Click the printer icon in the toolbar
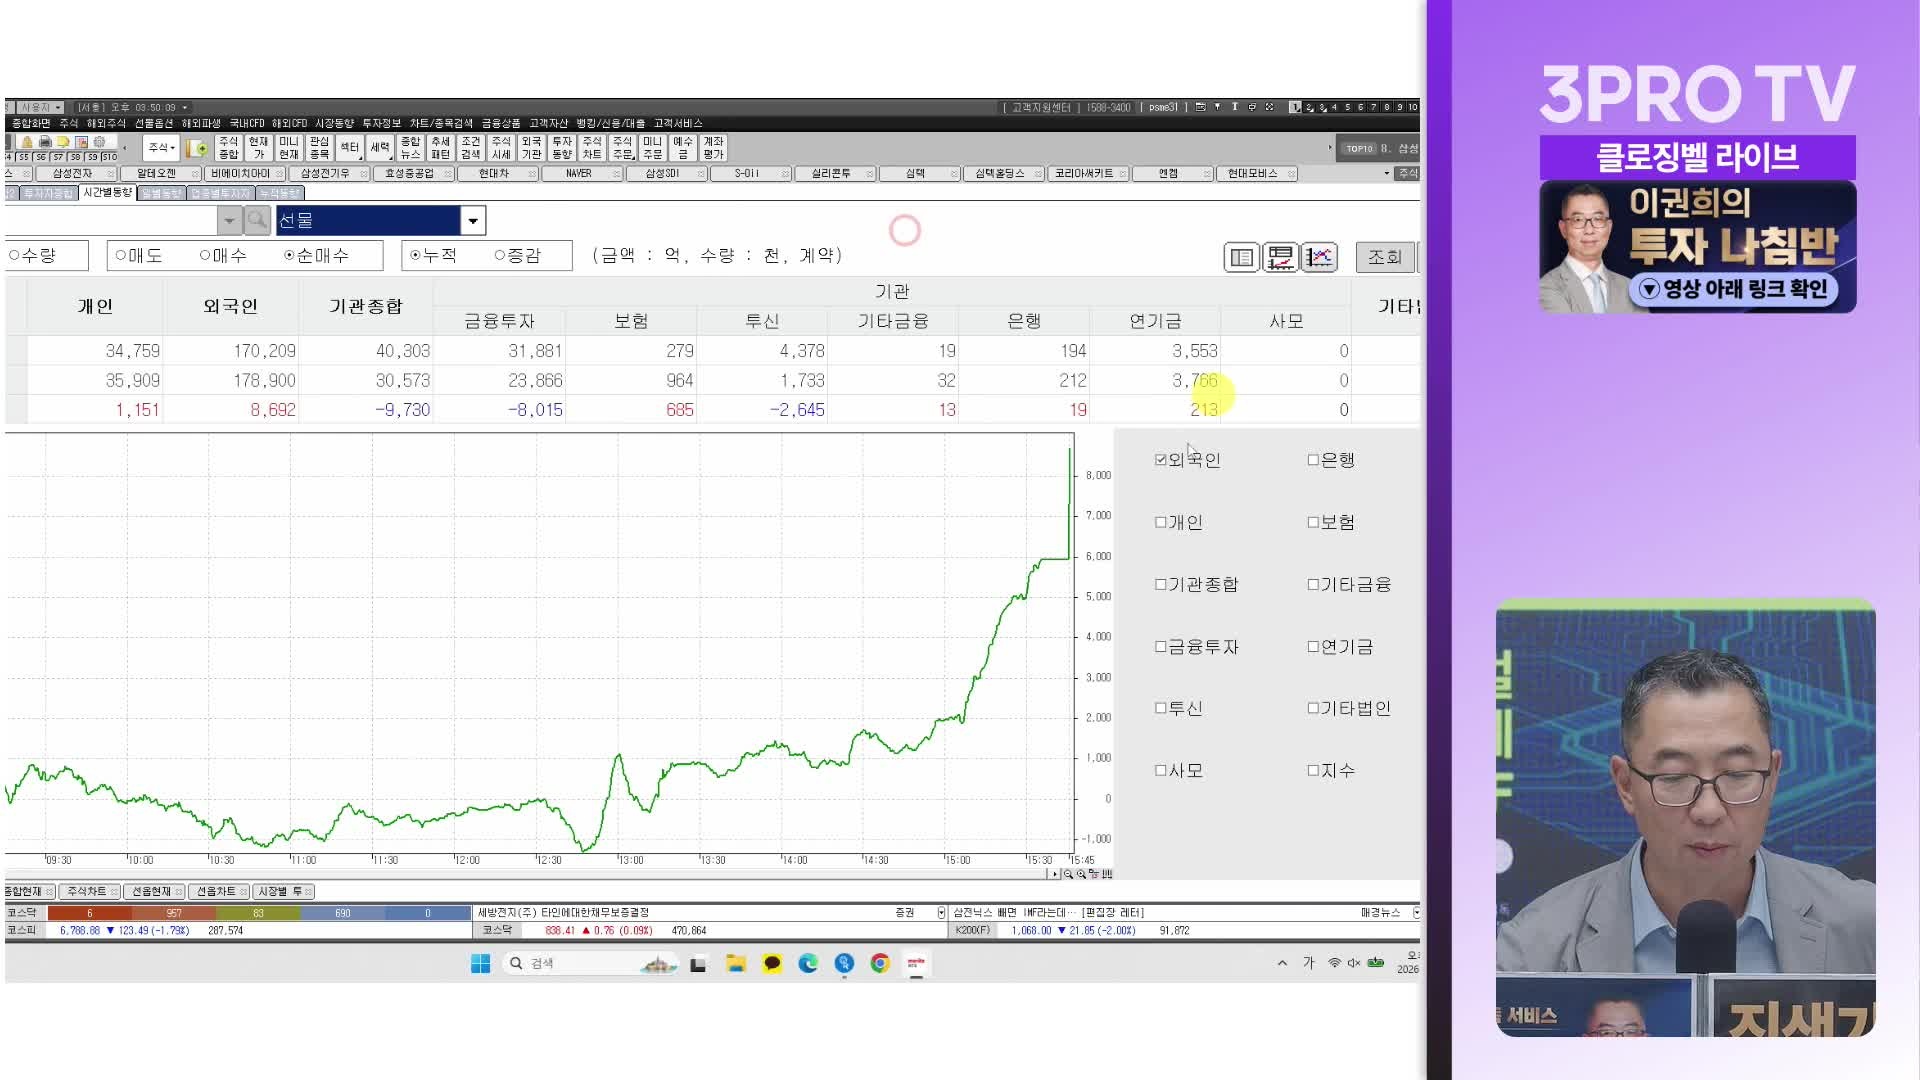 coord(45,142)
